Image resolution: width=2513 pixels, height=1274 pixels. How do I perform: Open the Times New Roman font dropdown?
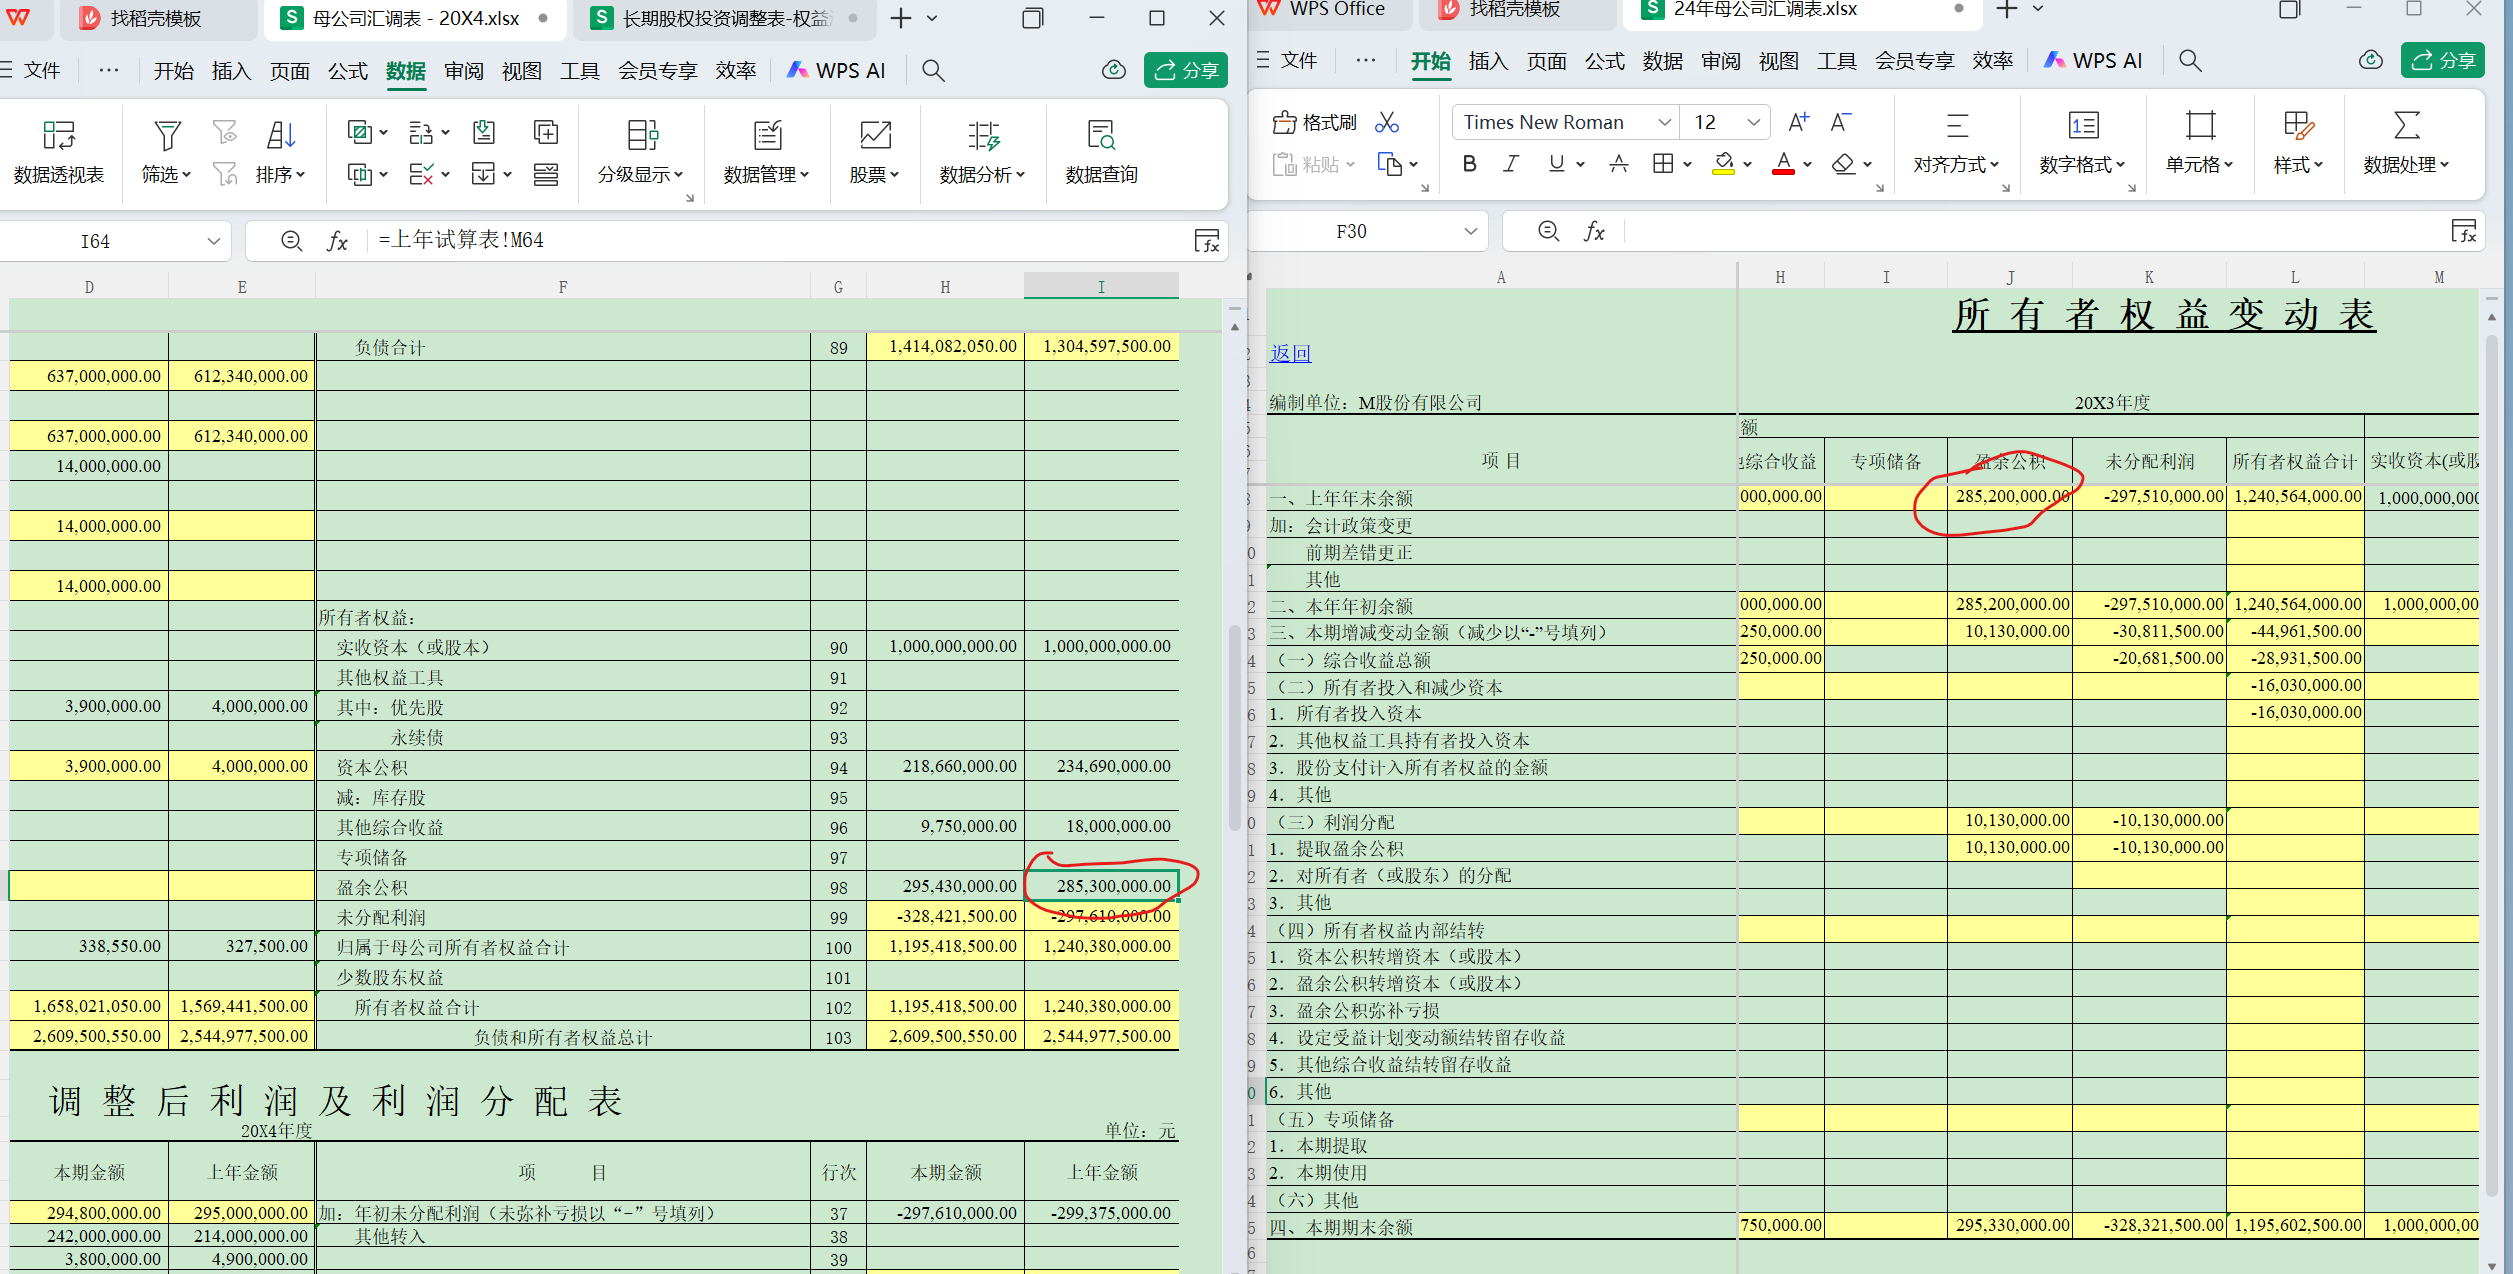(x=1664, y=122)
